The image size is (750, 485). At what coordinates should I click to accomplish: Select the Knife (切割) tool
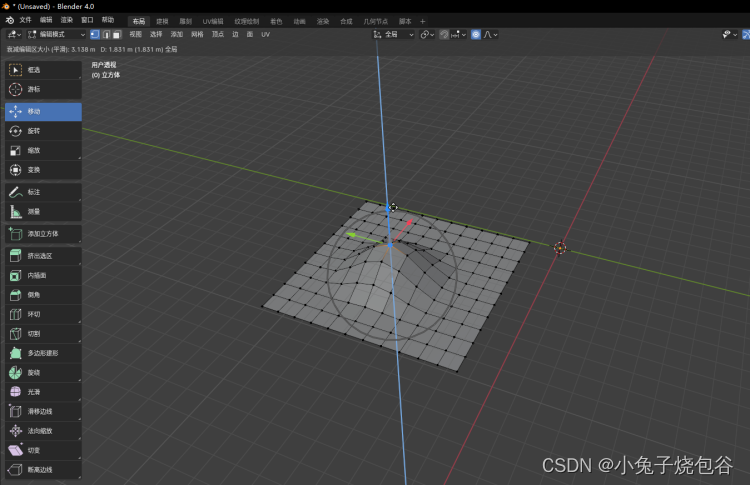[43, 334]
